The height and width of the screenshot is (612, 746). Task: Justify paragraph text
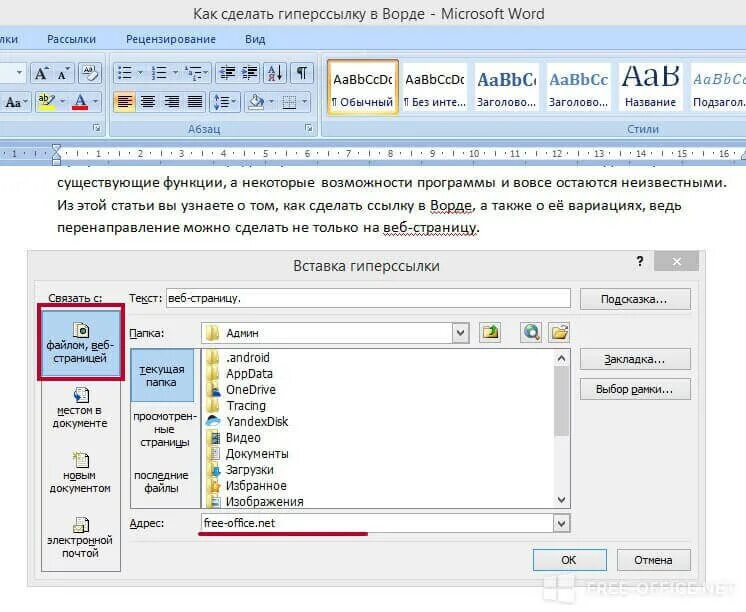point(195,101)
